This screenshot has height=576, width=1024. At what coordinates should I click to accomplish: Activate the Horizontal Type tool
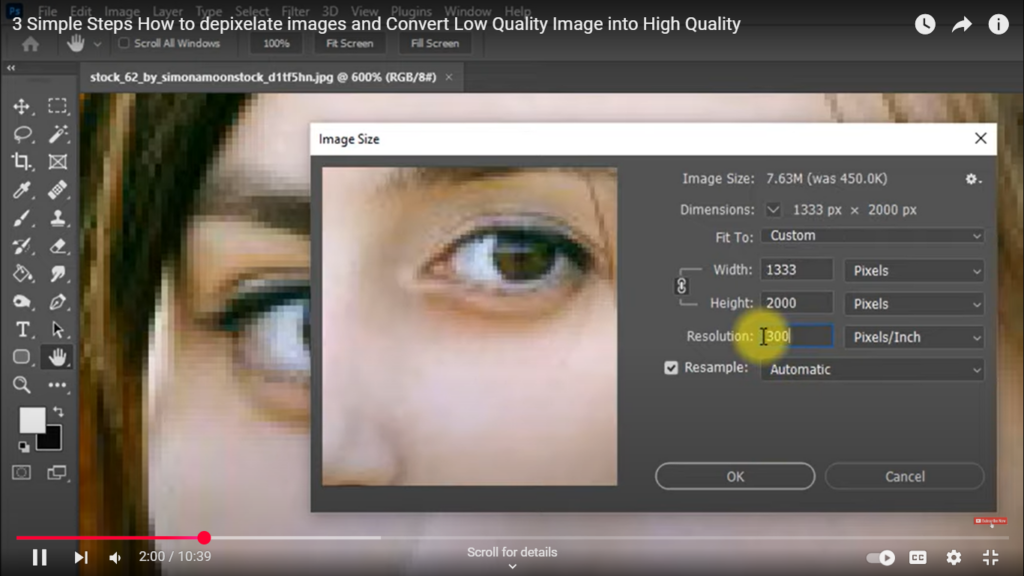click(22, 329)
